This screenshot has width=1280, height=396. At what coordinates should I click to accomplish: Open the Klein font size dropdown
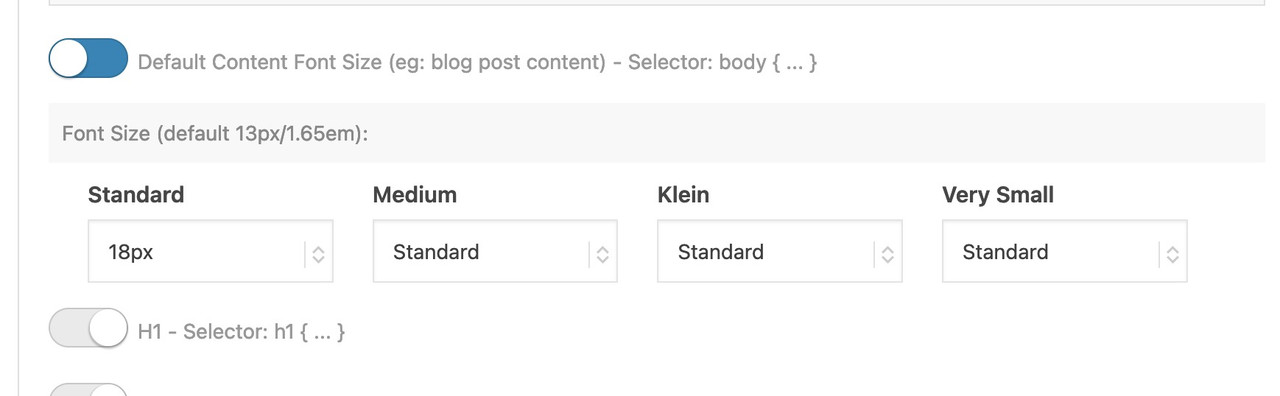tap(779, 252)
